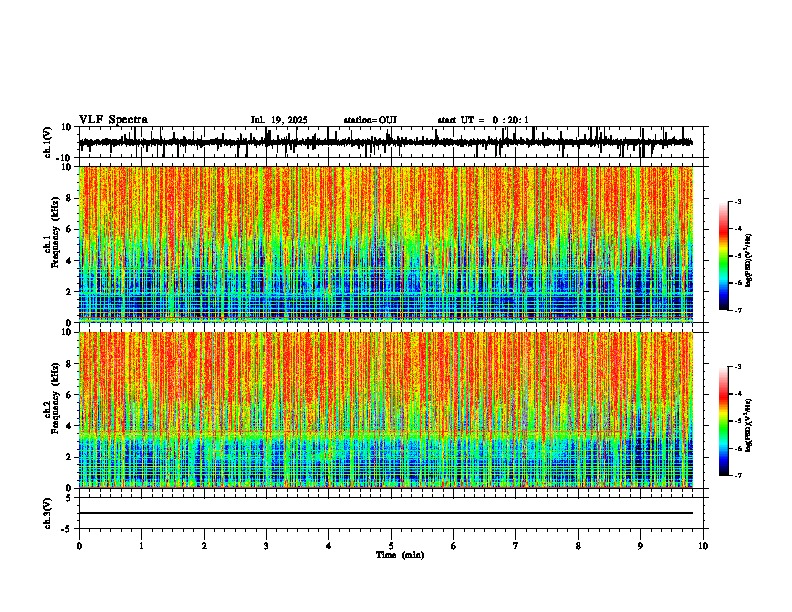Click the flat ch.3 voltage line
Screen dimensions: 792x612
pos(386,513)
